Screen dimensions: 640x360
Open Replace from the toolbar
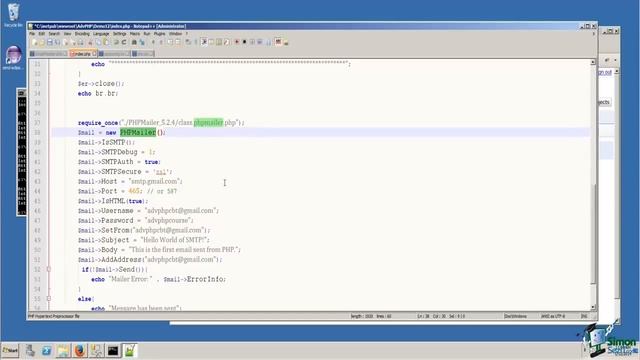coord(142,42)
